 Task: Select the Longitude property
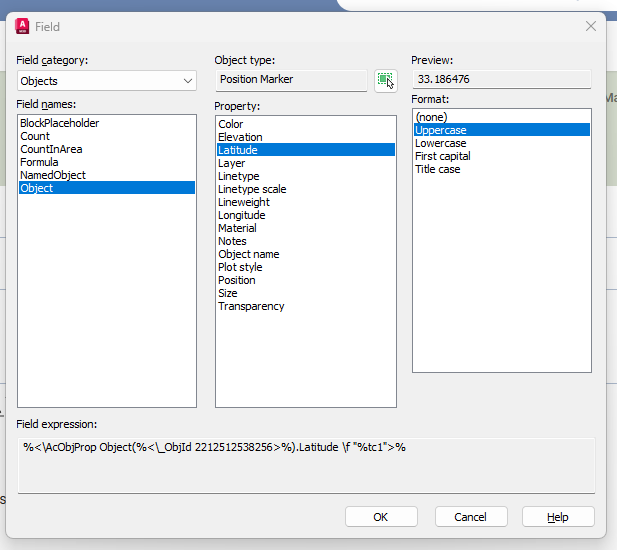tap(241, 215)
